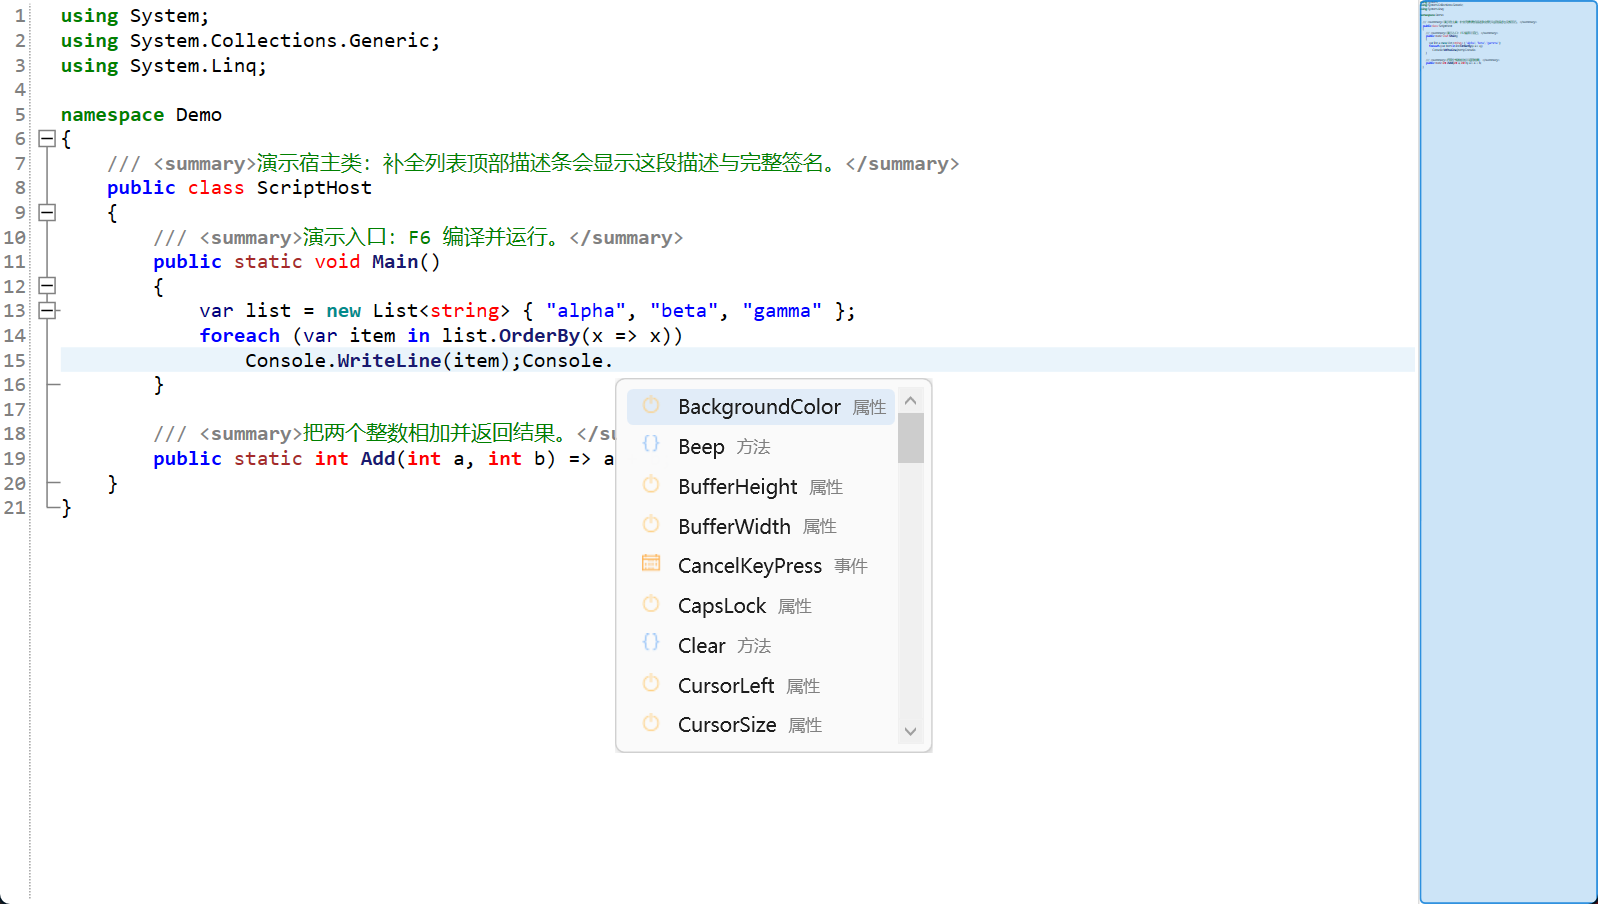
Task: Collapse the Main method fold on line 12
Action: [x=47, y=286]
